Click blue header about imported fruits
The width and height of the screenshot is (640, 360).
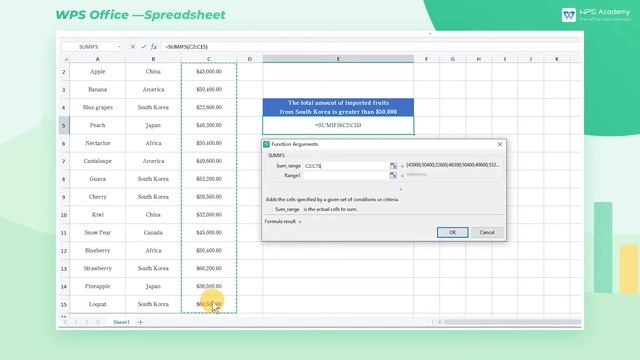[338, 107]
